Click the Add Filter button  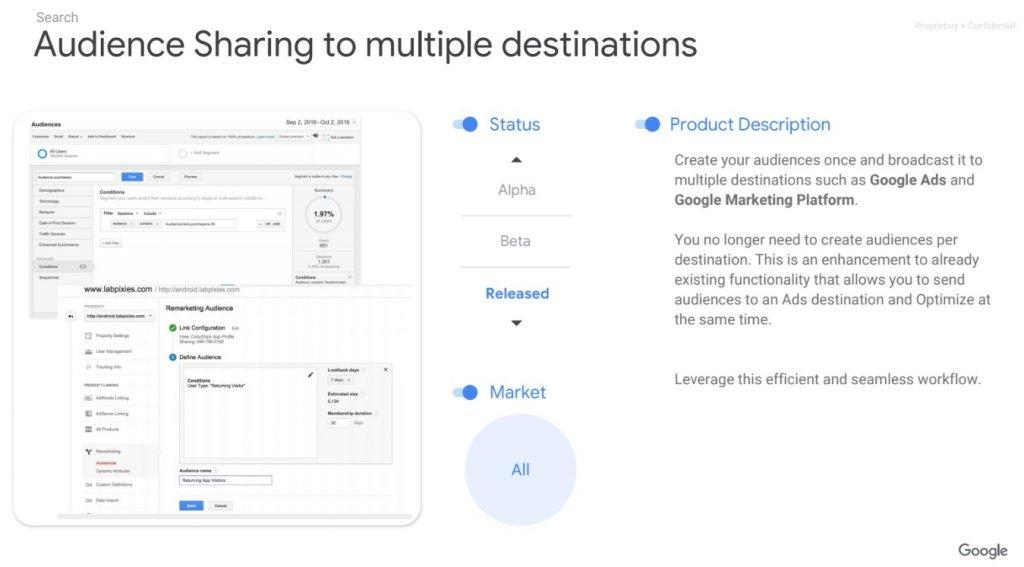click(110, 243)
